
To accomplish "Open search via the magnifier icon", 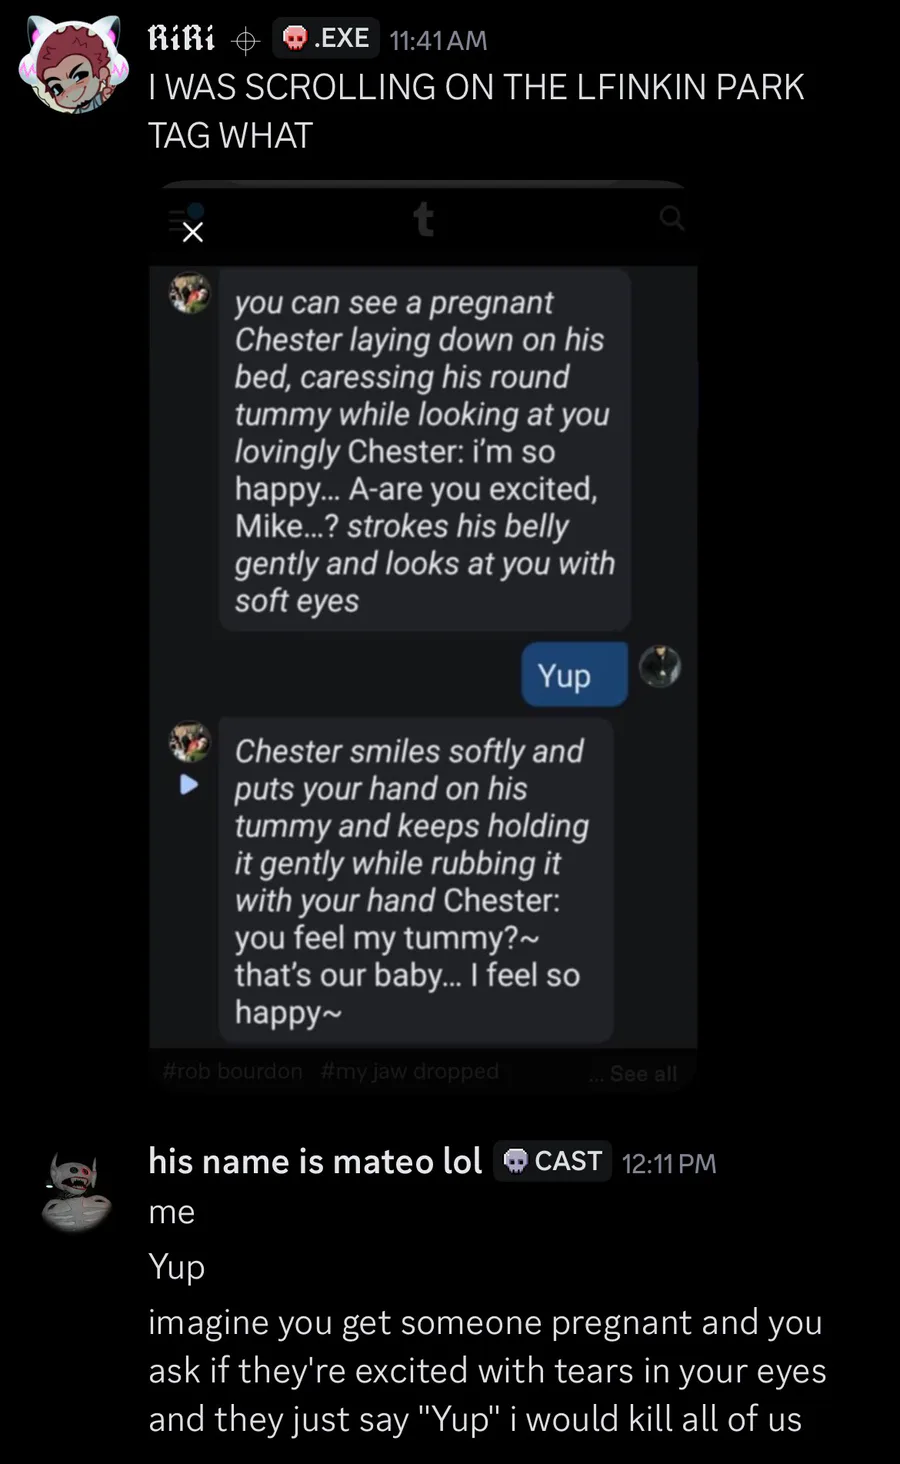I will (672, 217).
